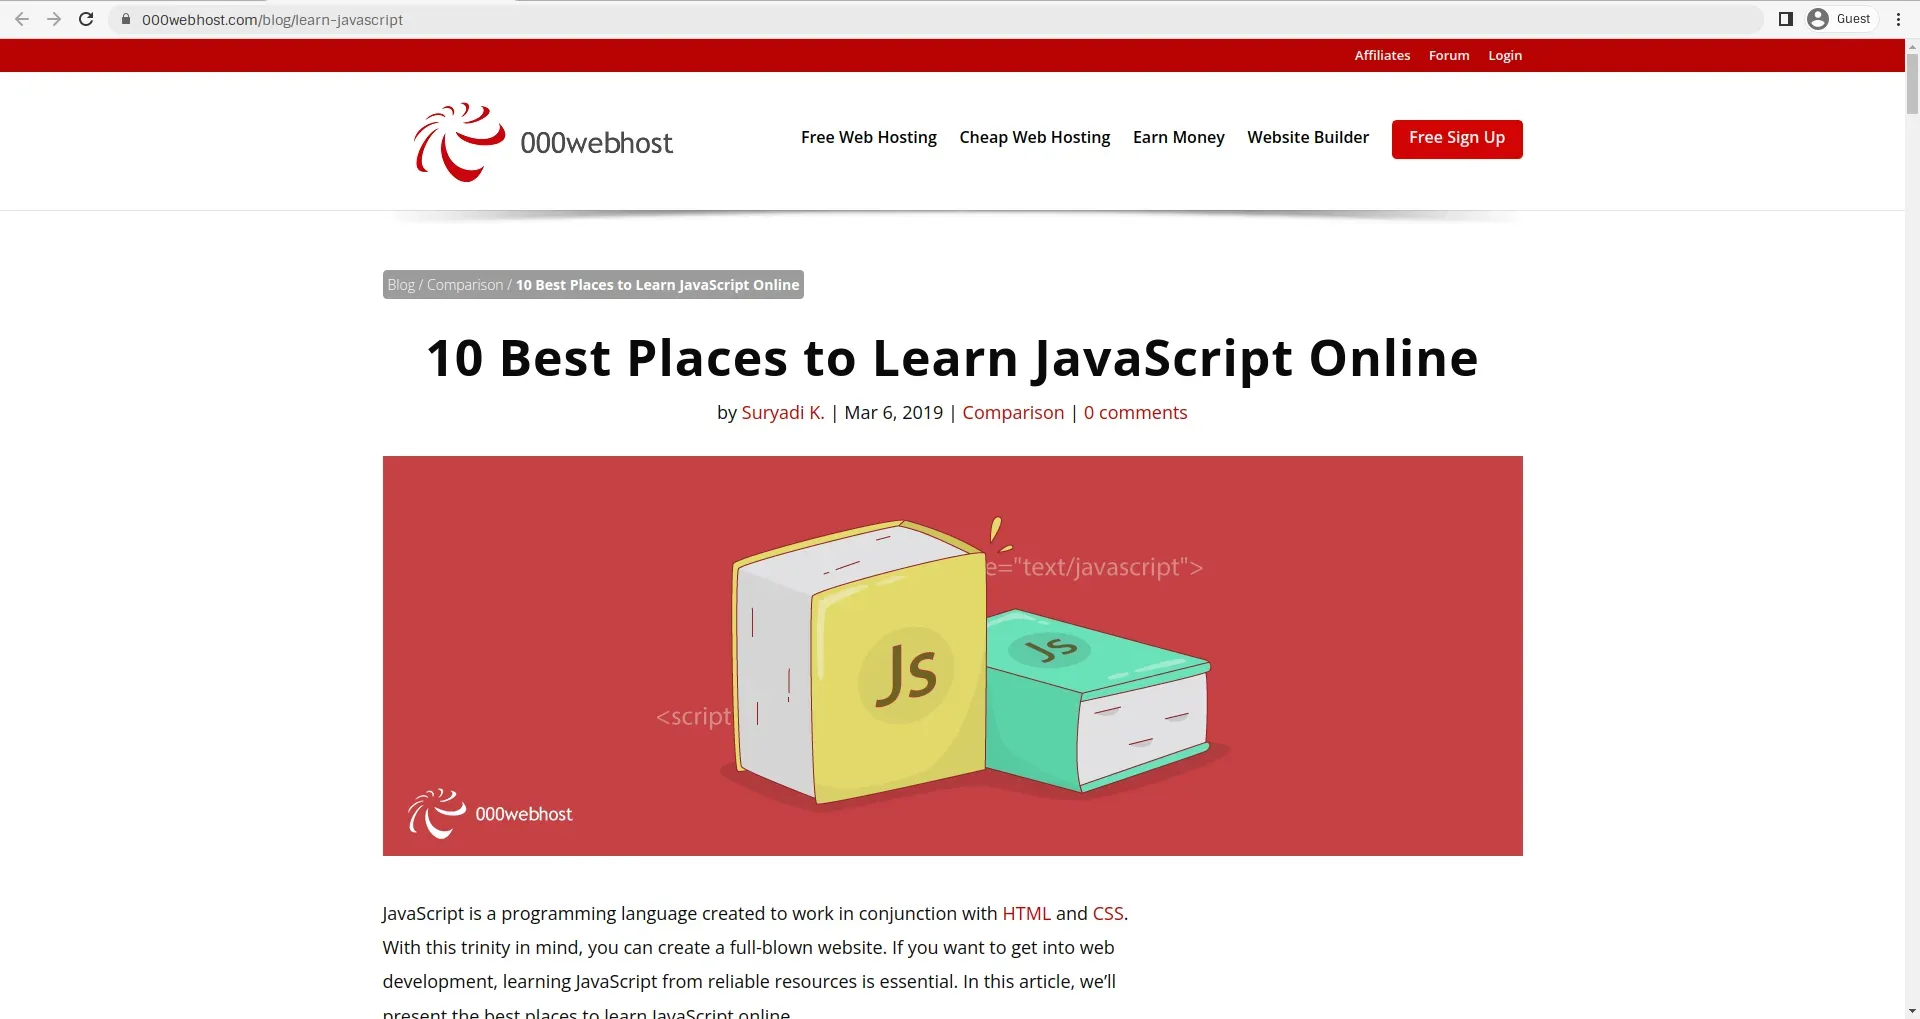Expand the Free Web Hosting menu
The image size is (1920, 1019).
tap(868, 137)
